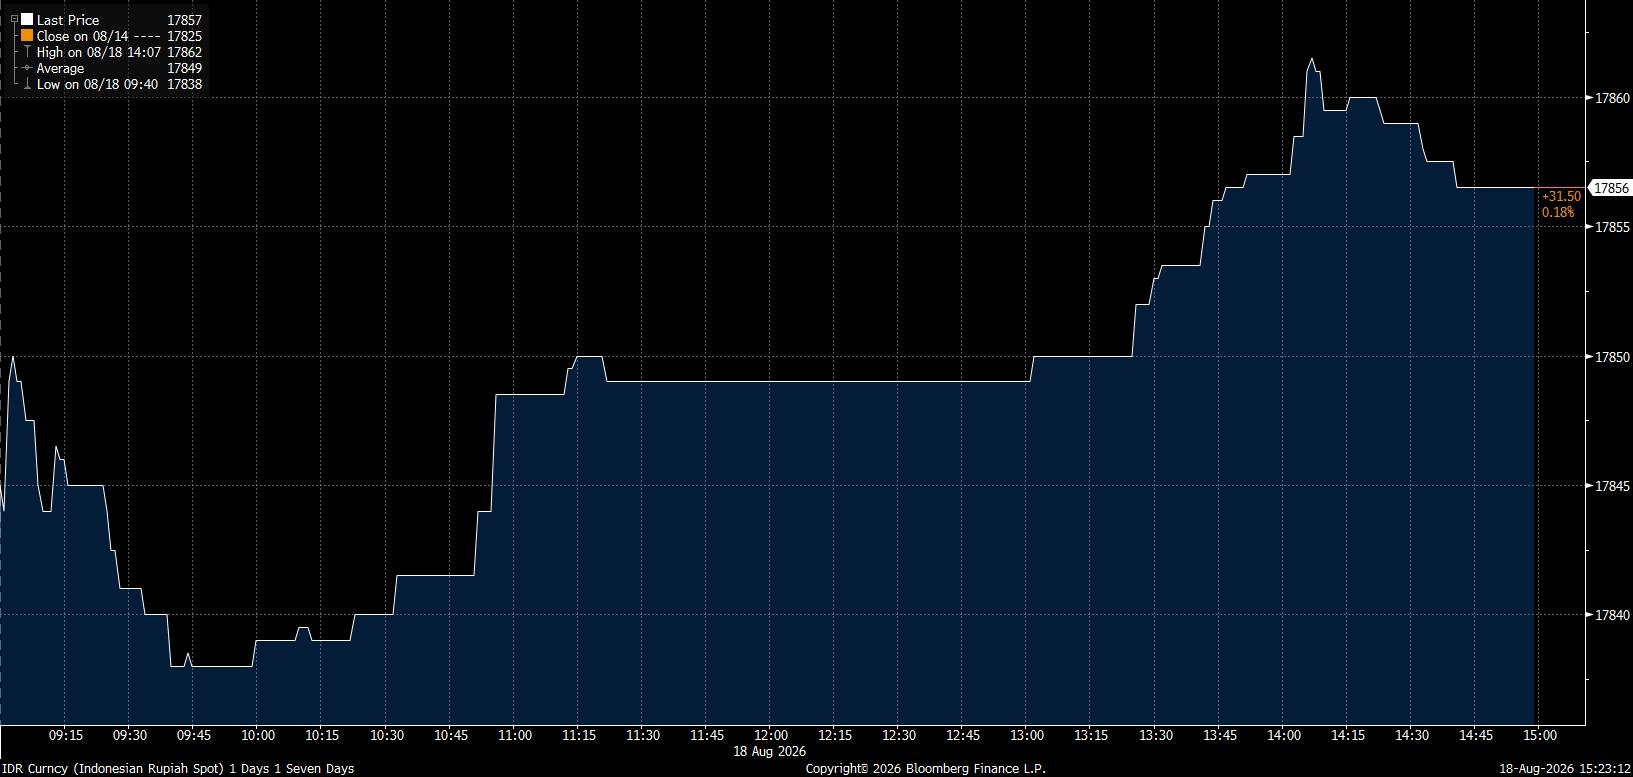Click the 09:15 time axis label

click(66, 736)
